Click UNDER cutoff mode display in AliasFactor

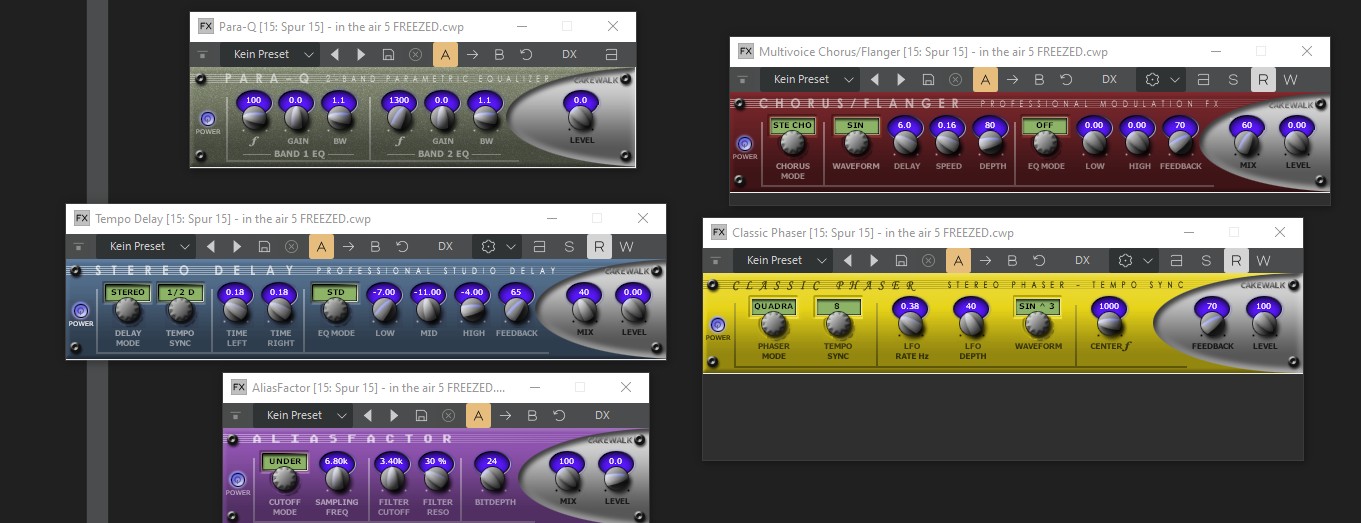pos(284,462)
